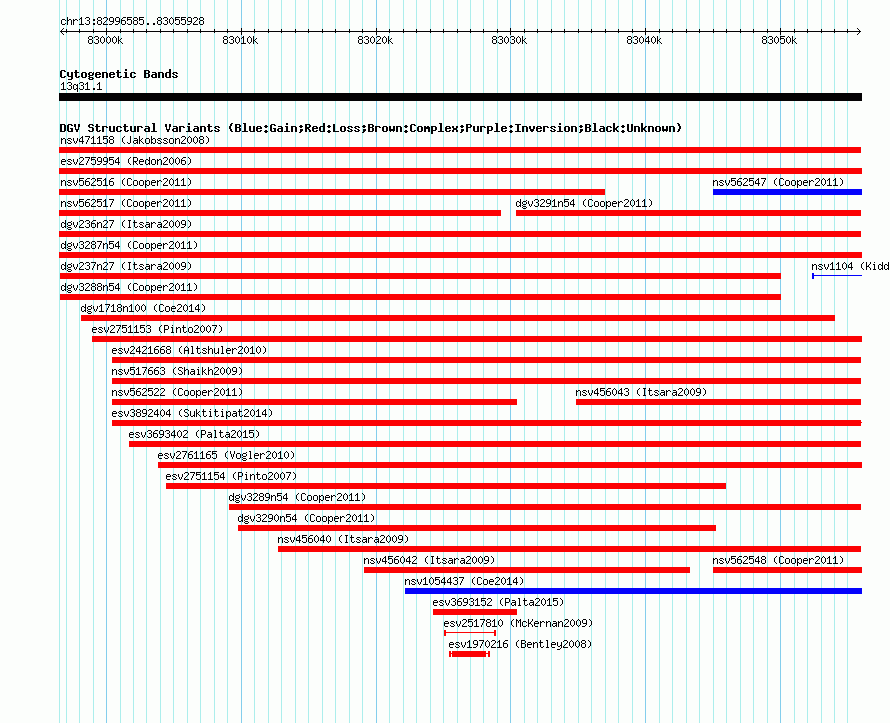Click the nsv456042 (Itsara2009) label
The width and height of the screenshot is (890, 723).
[429, 560]
